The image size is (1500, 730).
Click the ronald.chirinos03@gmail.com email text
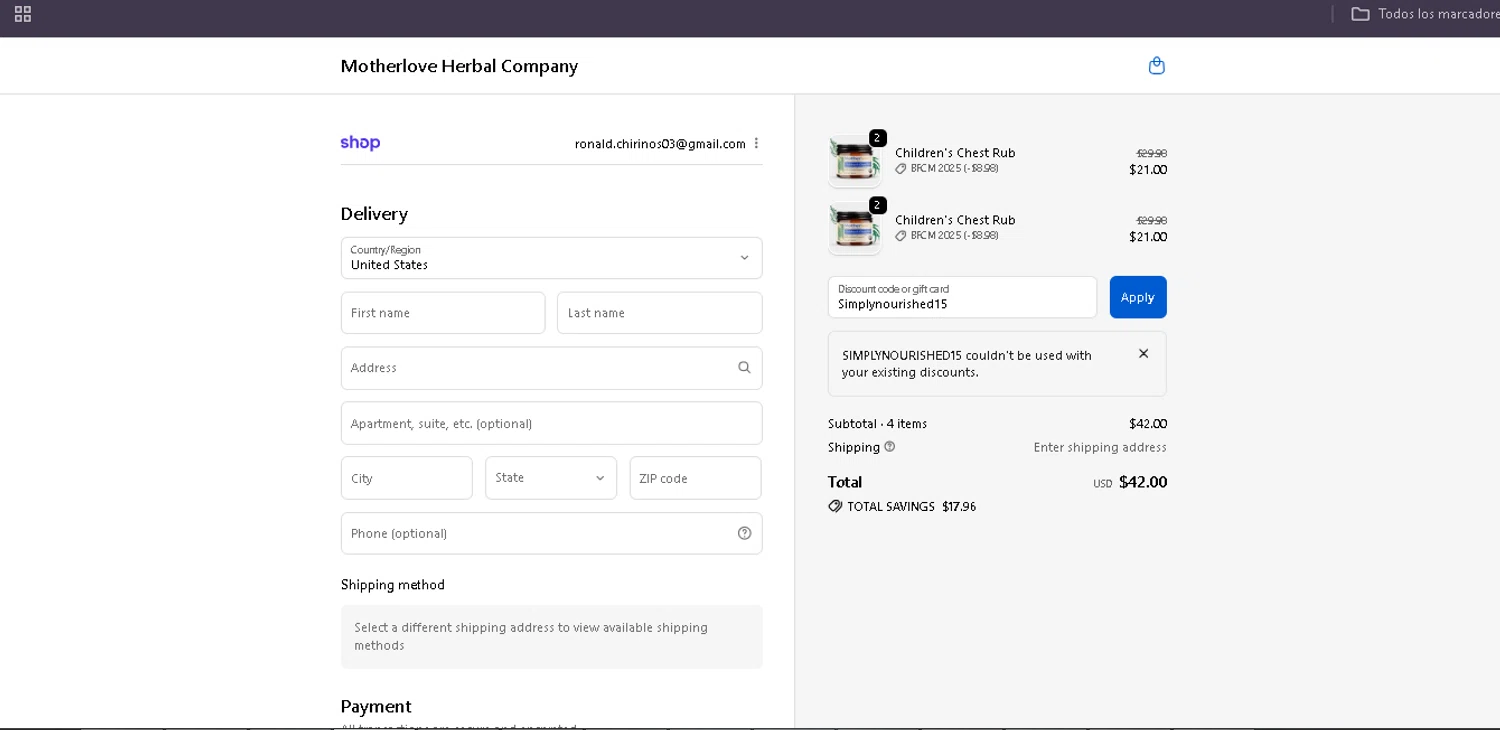(660, 144)
